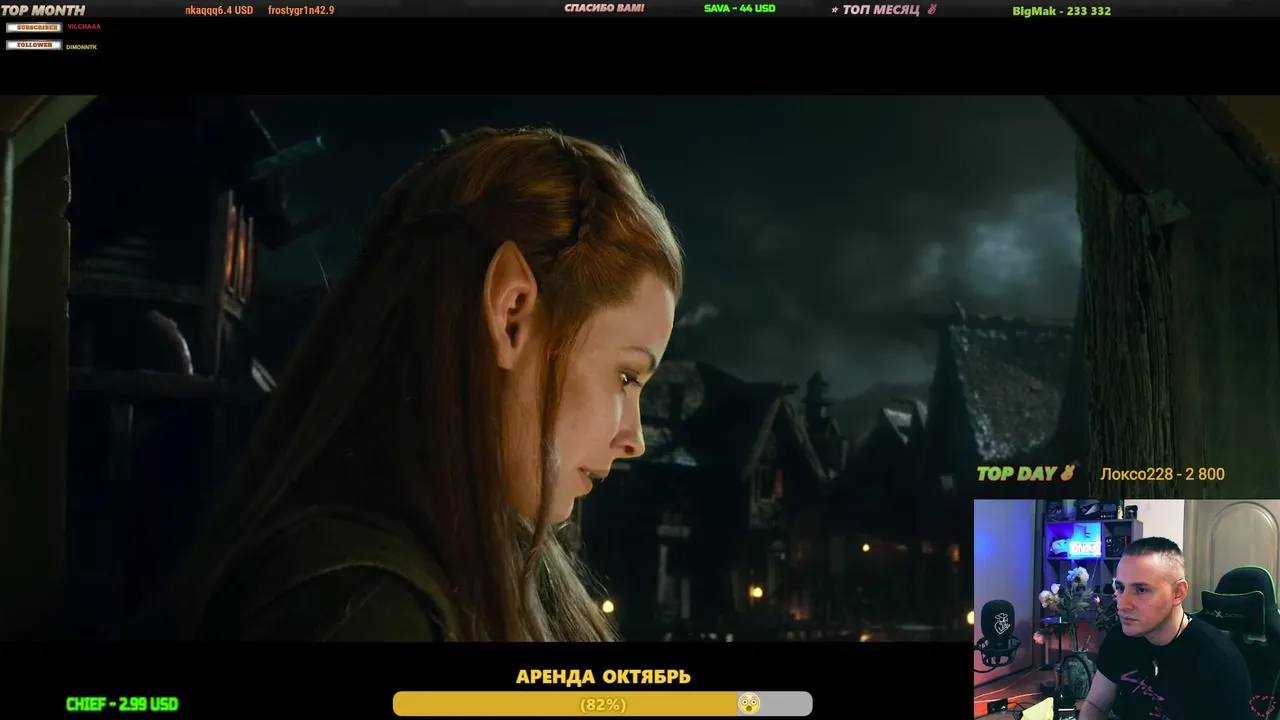Click the Локсо228 - 2 800 entry

click(x=1162, y=474)
